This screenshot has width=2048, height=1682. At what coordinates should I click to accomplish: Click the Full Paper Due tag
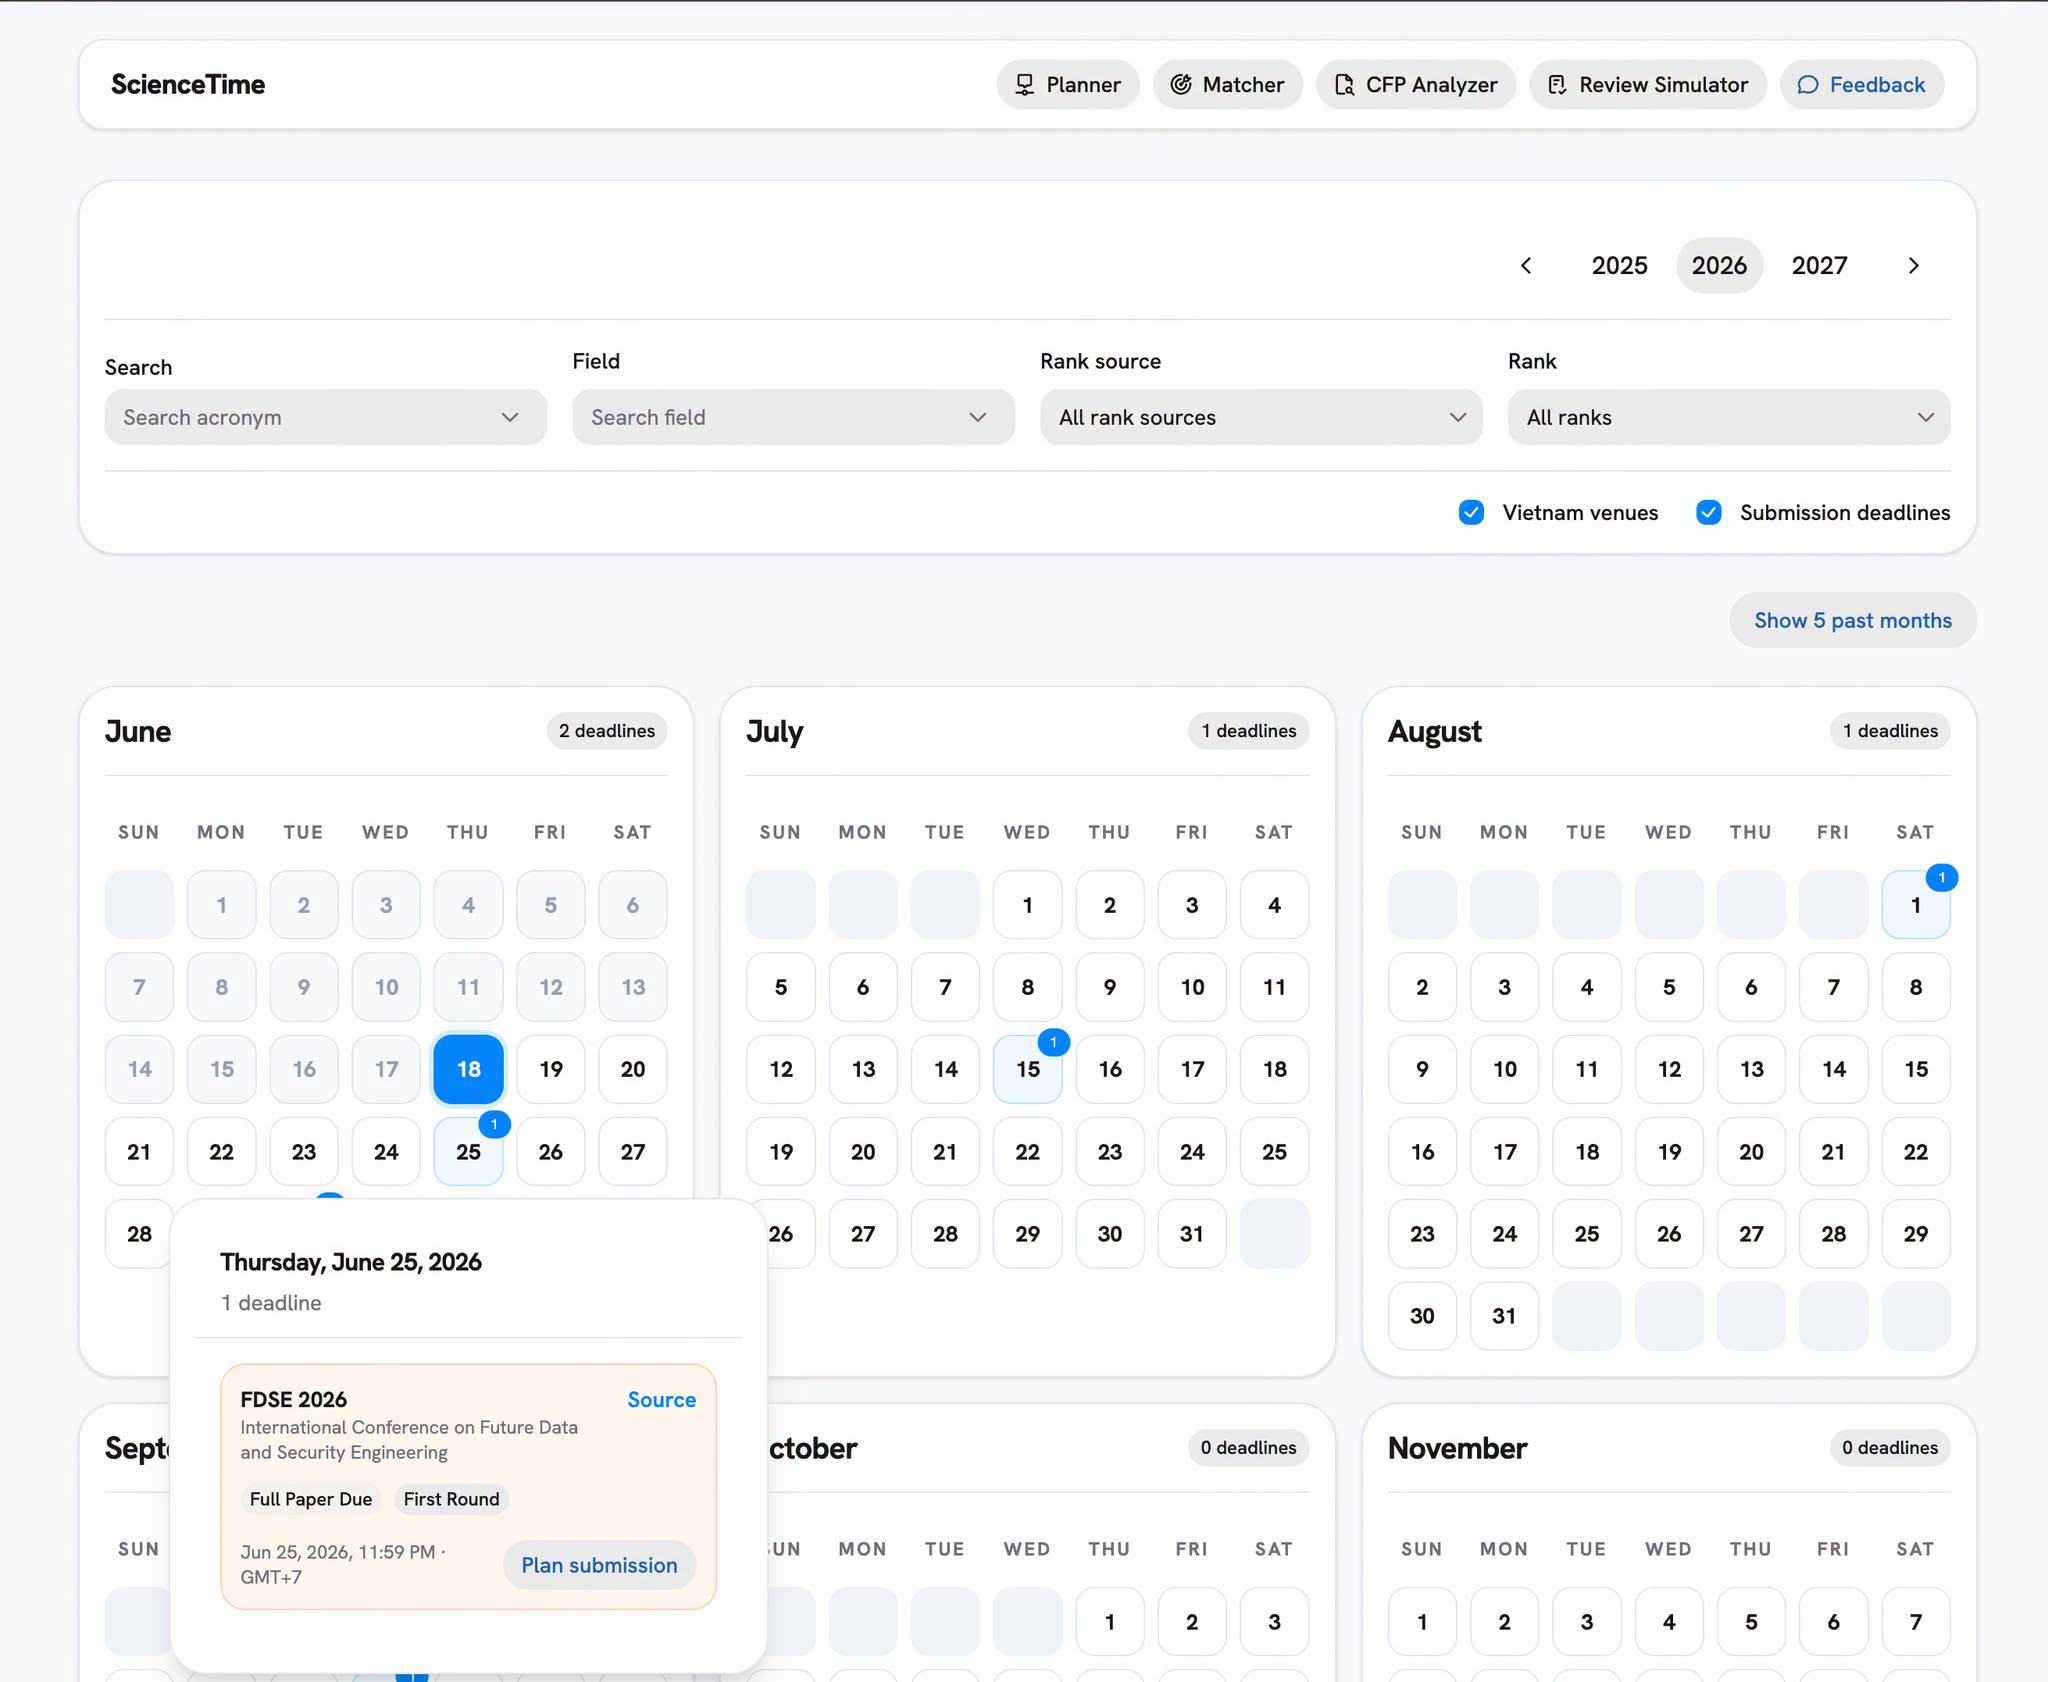(310, 1499)
